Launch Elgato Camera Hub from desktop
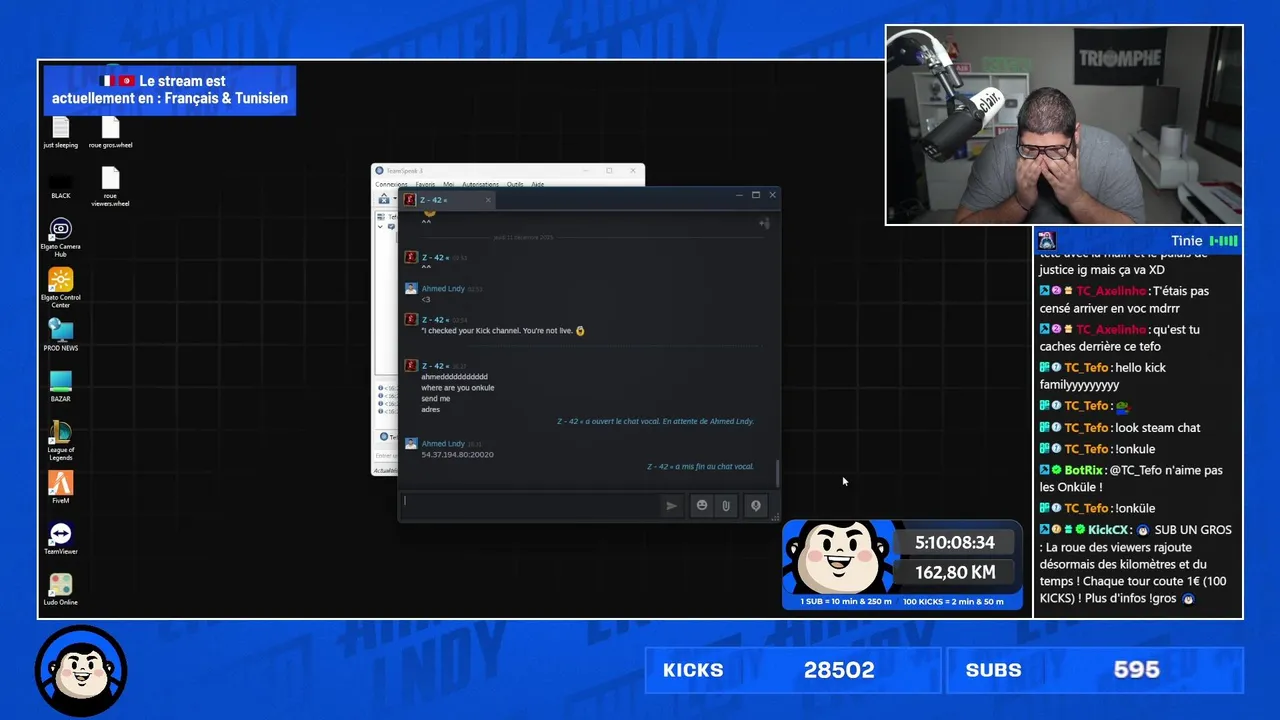 [x=60, y=238]
